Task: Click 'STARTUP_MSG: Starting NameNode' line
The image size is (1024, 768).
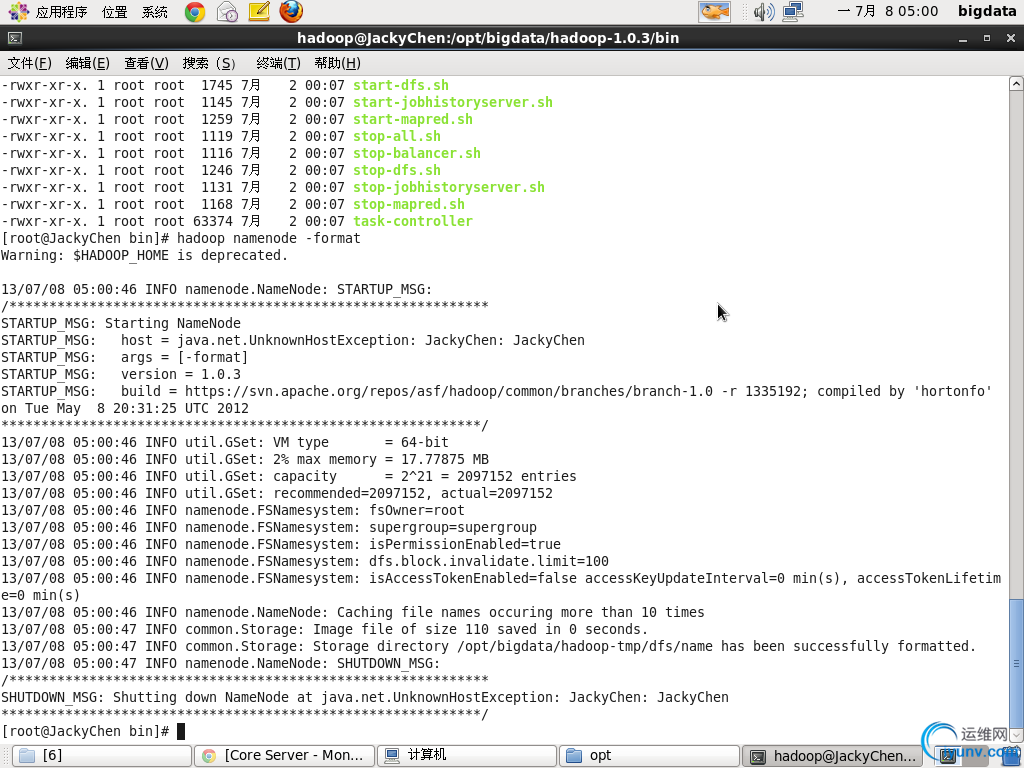Action: pos(121,323)
